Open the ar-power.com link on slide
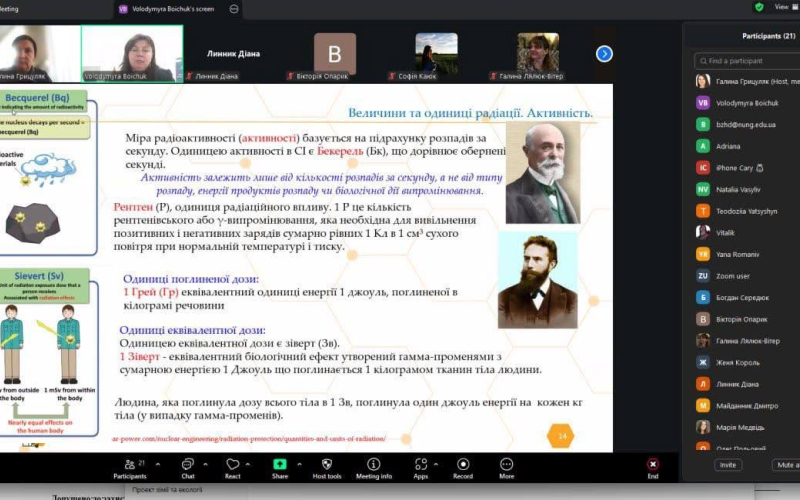This screenshot has height=500, width=800. tap(248, 438)
